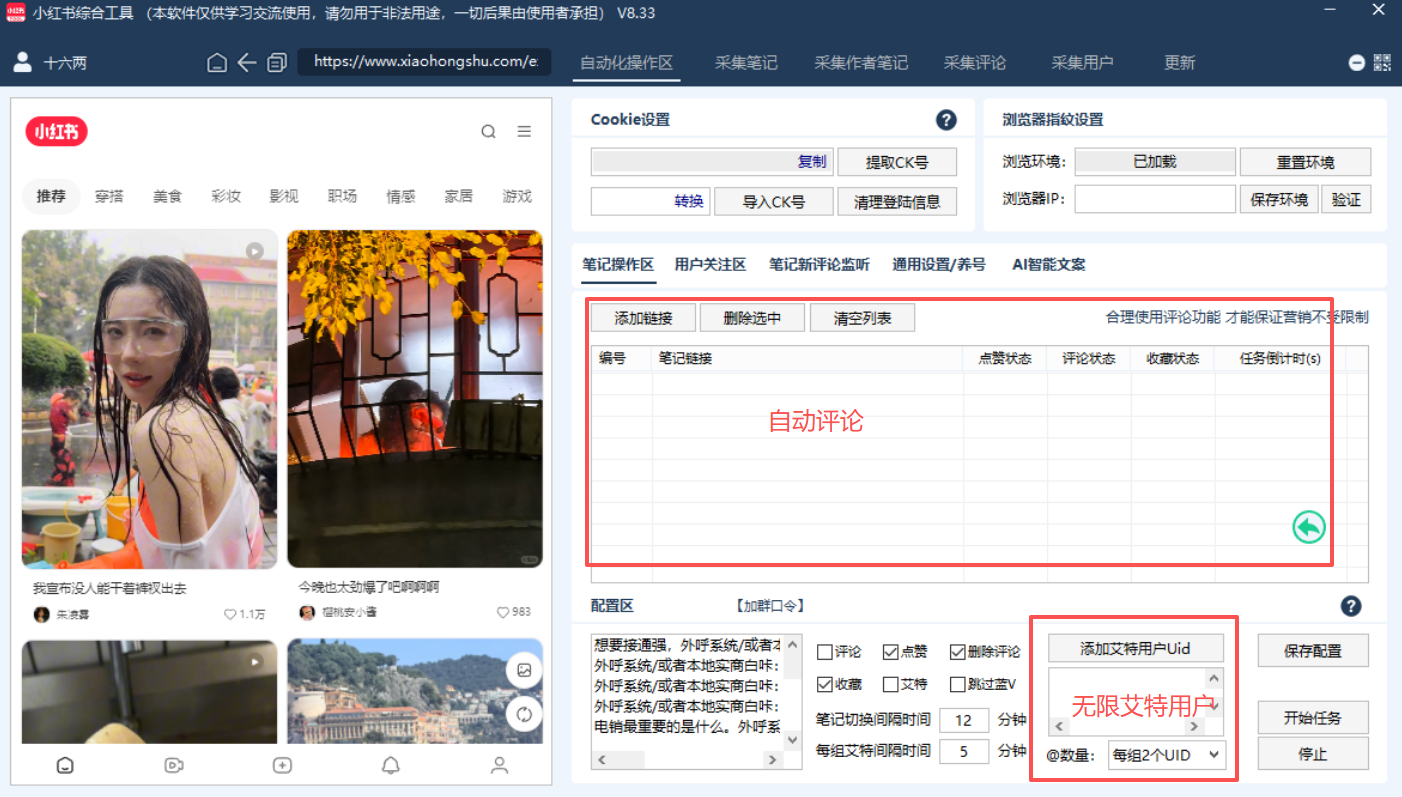Open AI智能文案 sub-tab
Viewport: 1402px width, 797px height.
[x=1049, y=265]
